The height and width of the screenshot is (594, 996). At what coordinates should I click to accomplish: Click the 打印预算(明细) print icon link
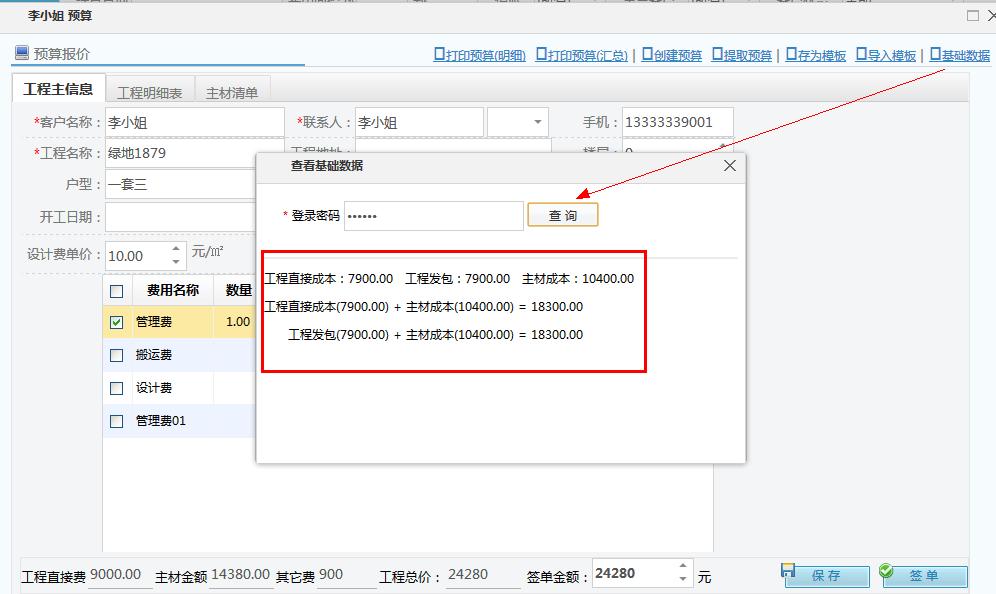point(480,56)
